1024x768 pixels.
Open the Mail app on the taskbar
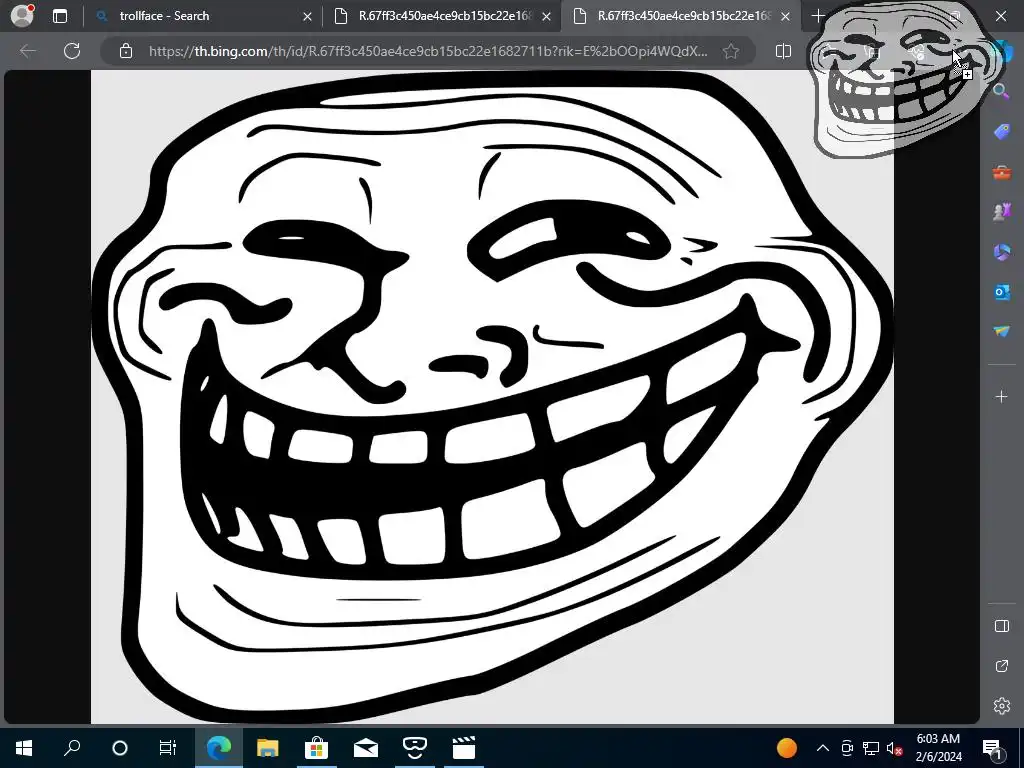tap(366, 748)
